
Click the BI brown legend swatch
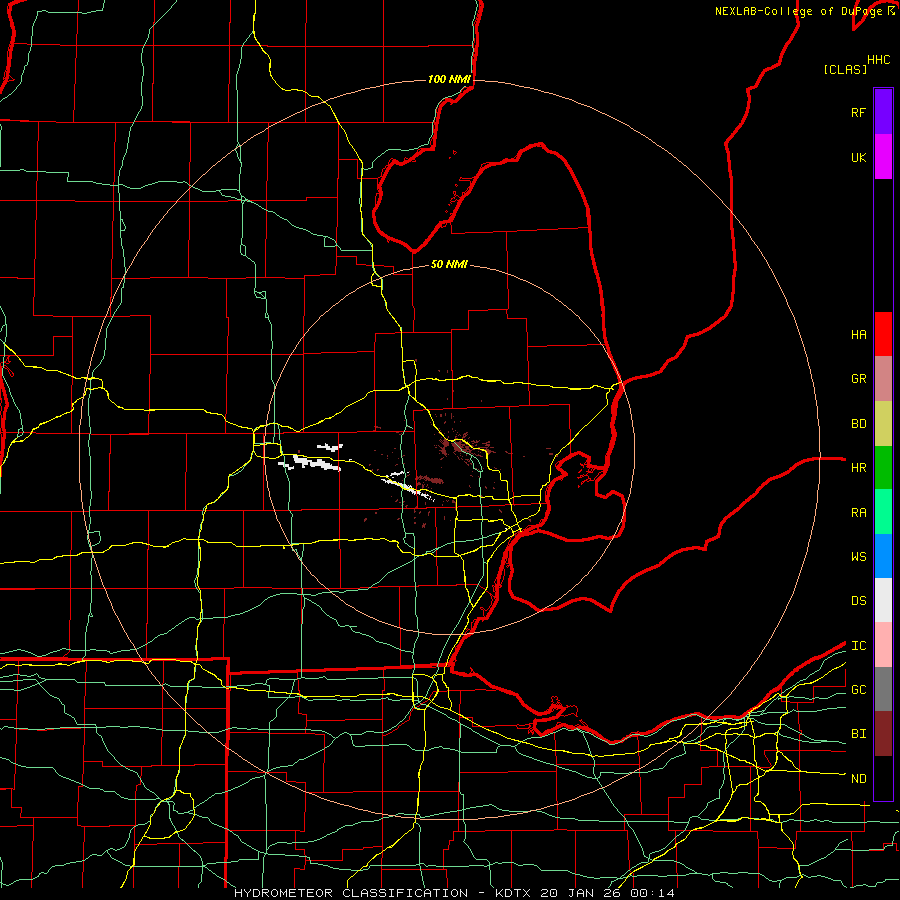click(x=883, y=734)
